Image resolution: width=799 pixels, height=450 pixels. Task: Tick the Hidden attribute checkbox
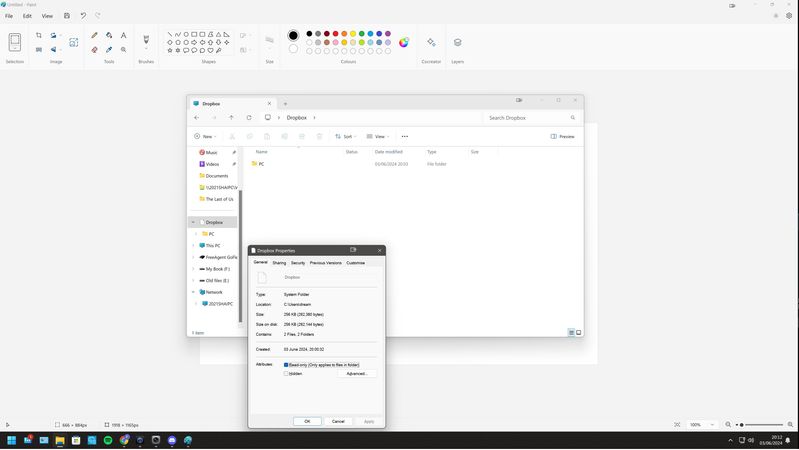(286, 374)
